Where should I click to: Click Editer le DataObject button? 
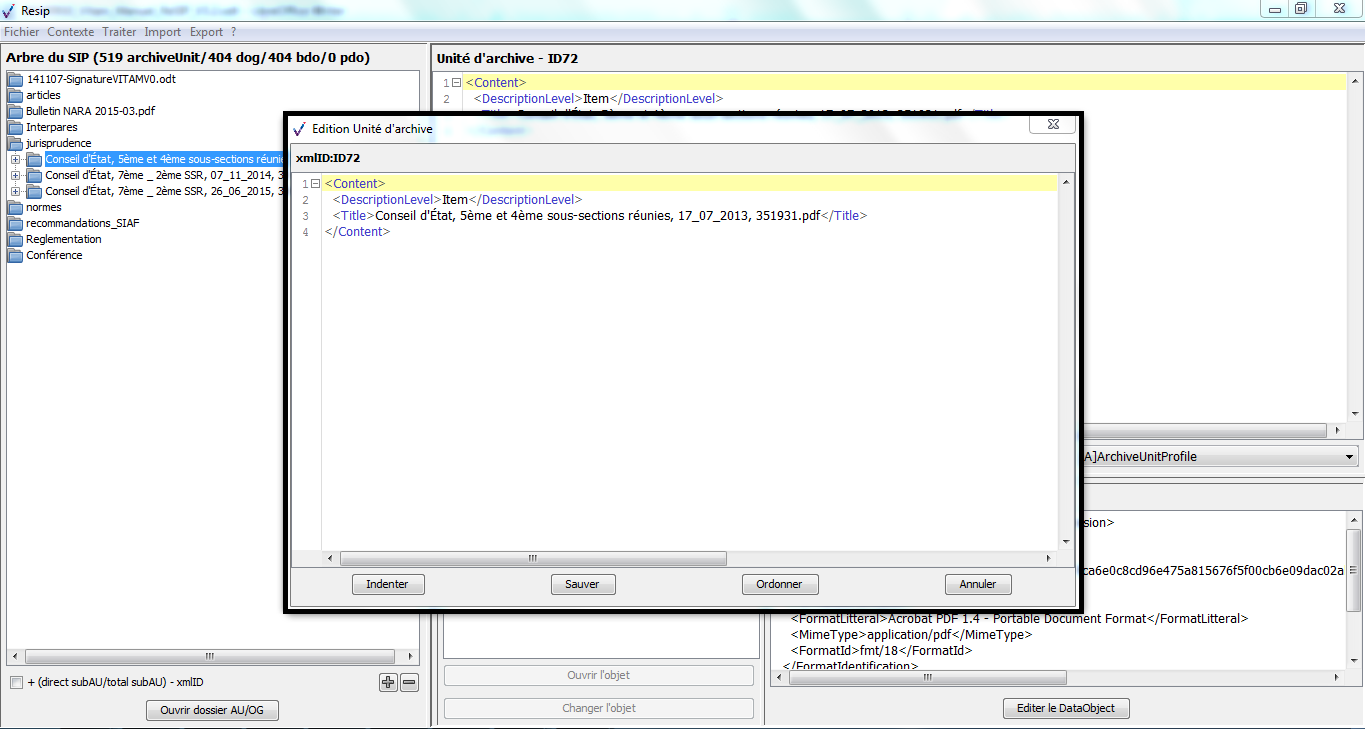click(1066, 708)
